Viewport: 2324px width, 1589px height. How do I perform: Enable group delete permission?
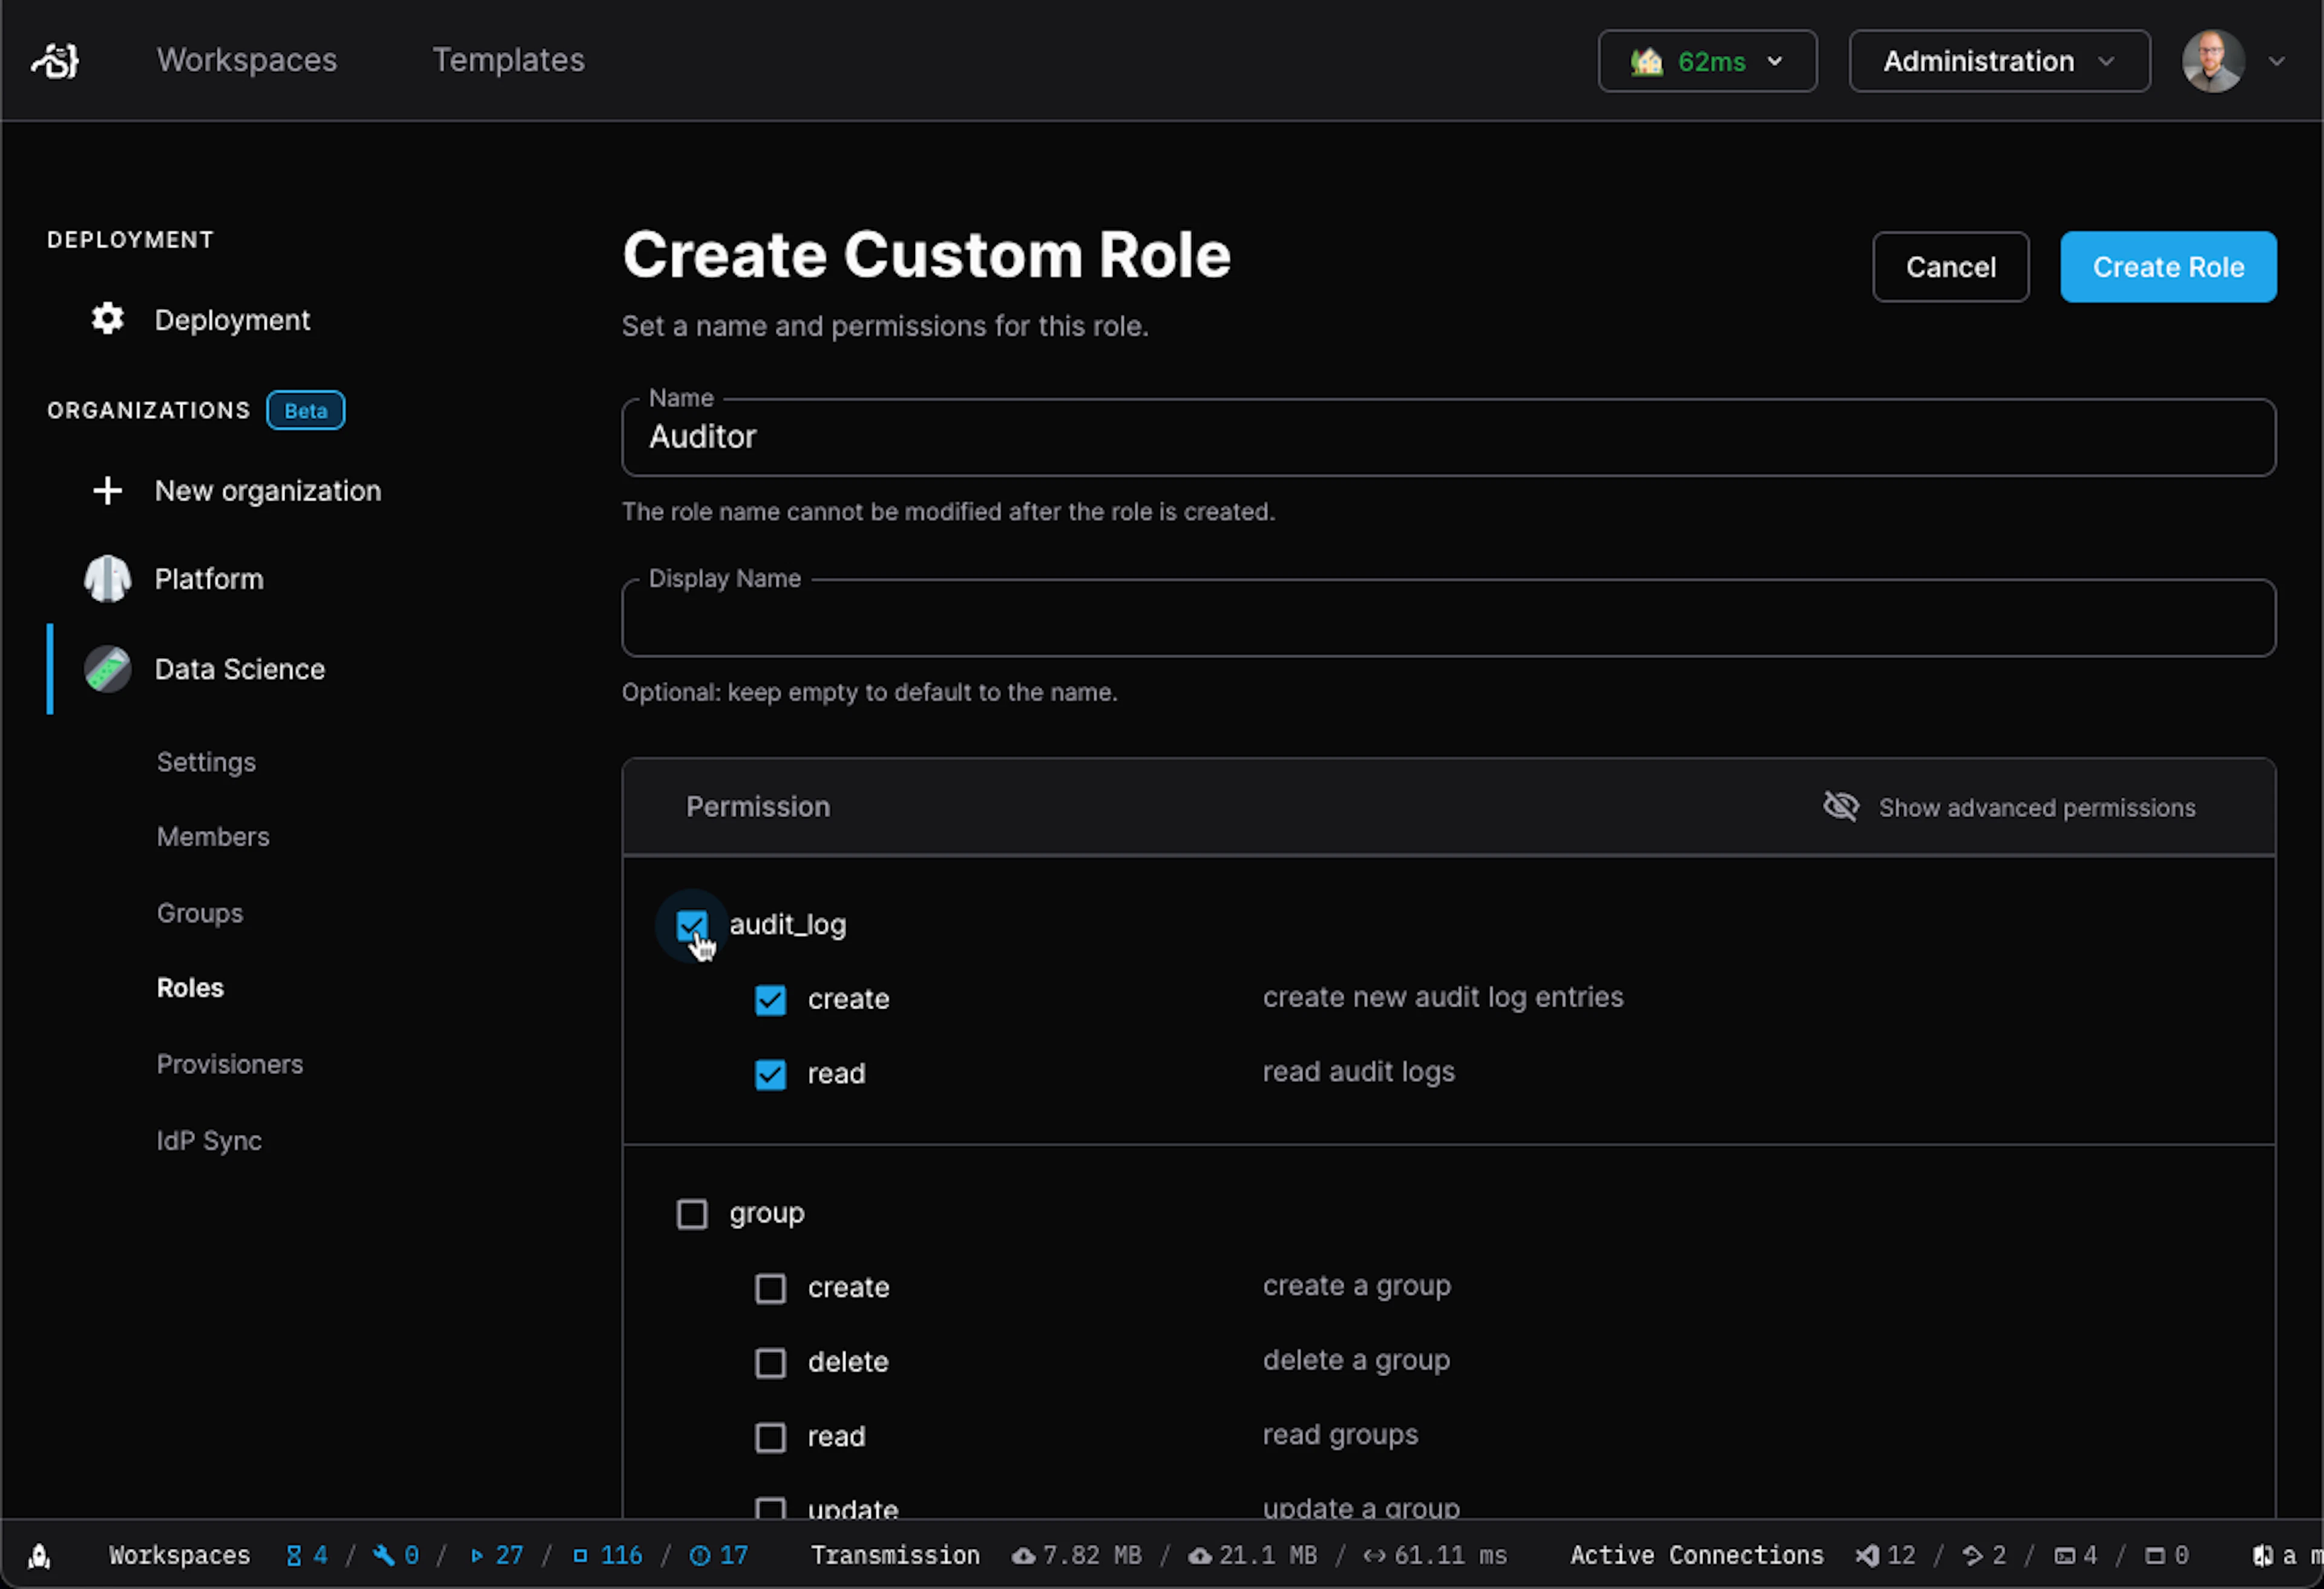(770, 1363)
